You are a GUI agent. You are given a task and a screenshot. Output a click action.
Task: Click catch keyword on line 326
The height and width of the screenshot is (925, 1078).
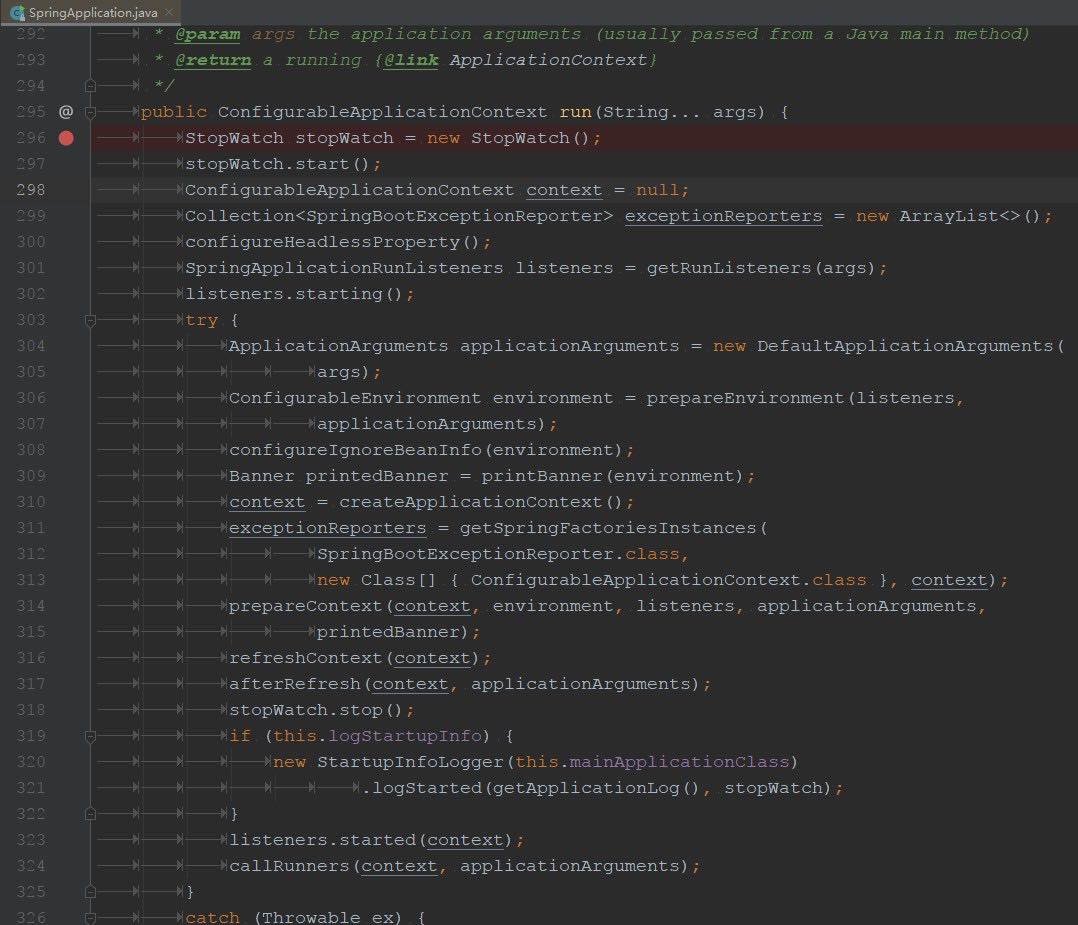coord(212,917)
